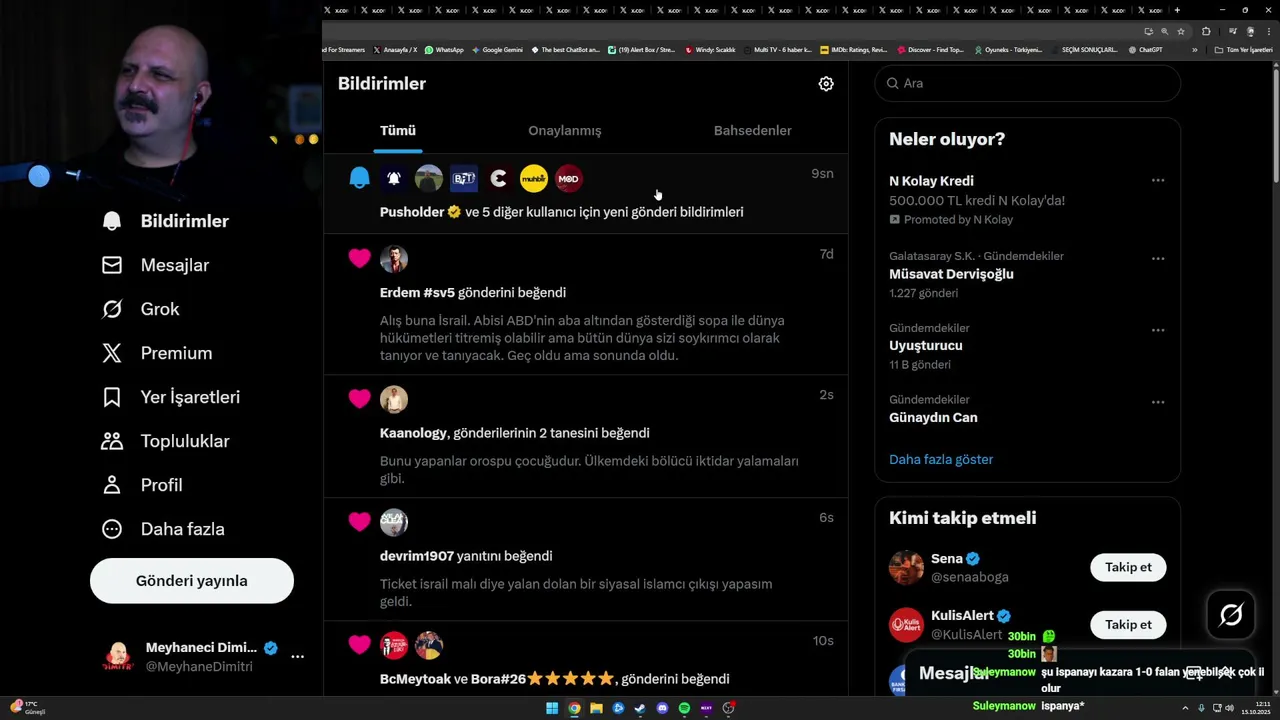Open Google Gemini bookmark
The height and width of the screenshot is (720, 1280).
497,49
